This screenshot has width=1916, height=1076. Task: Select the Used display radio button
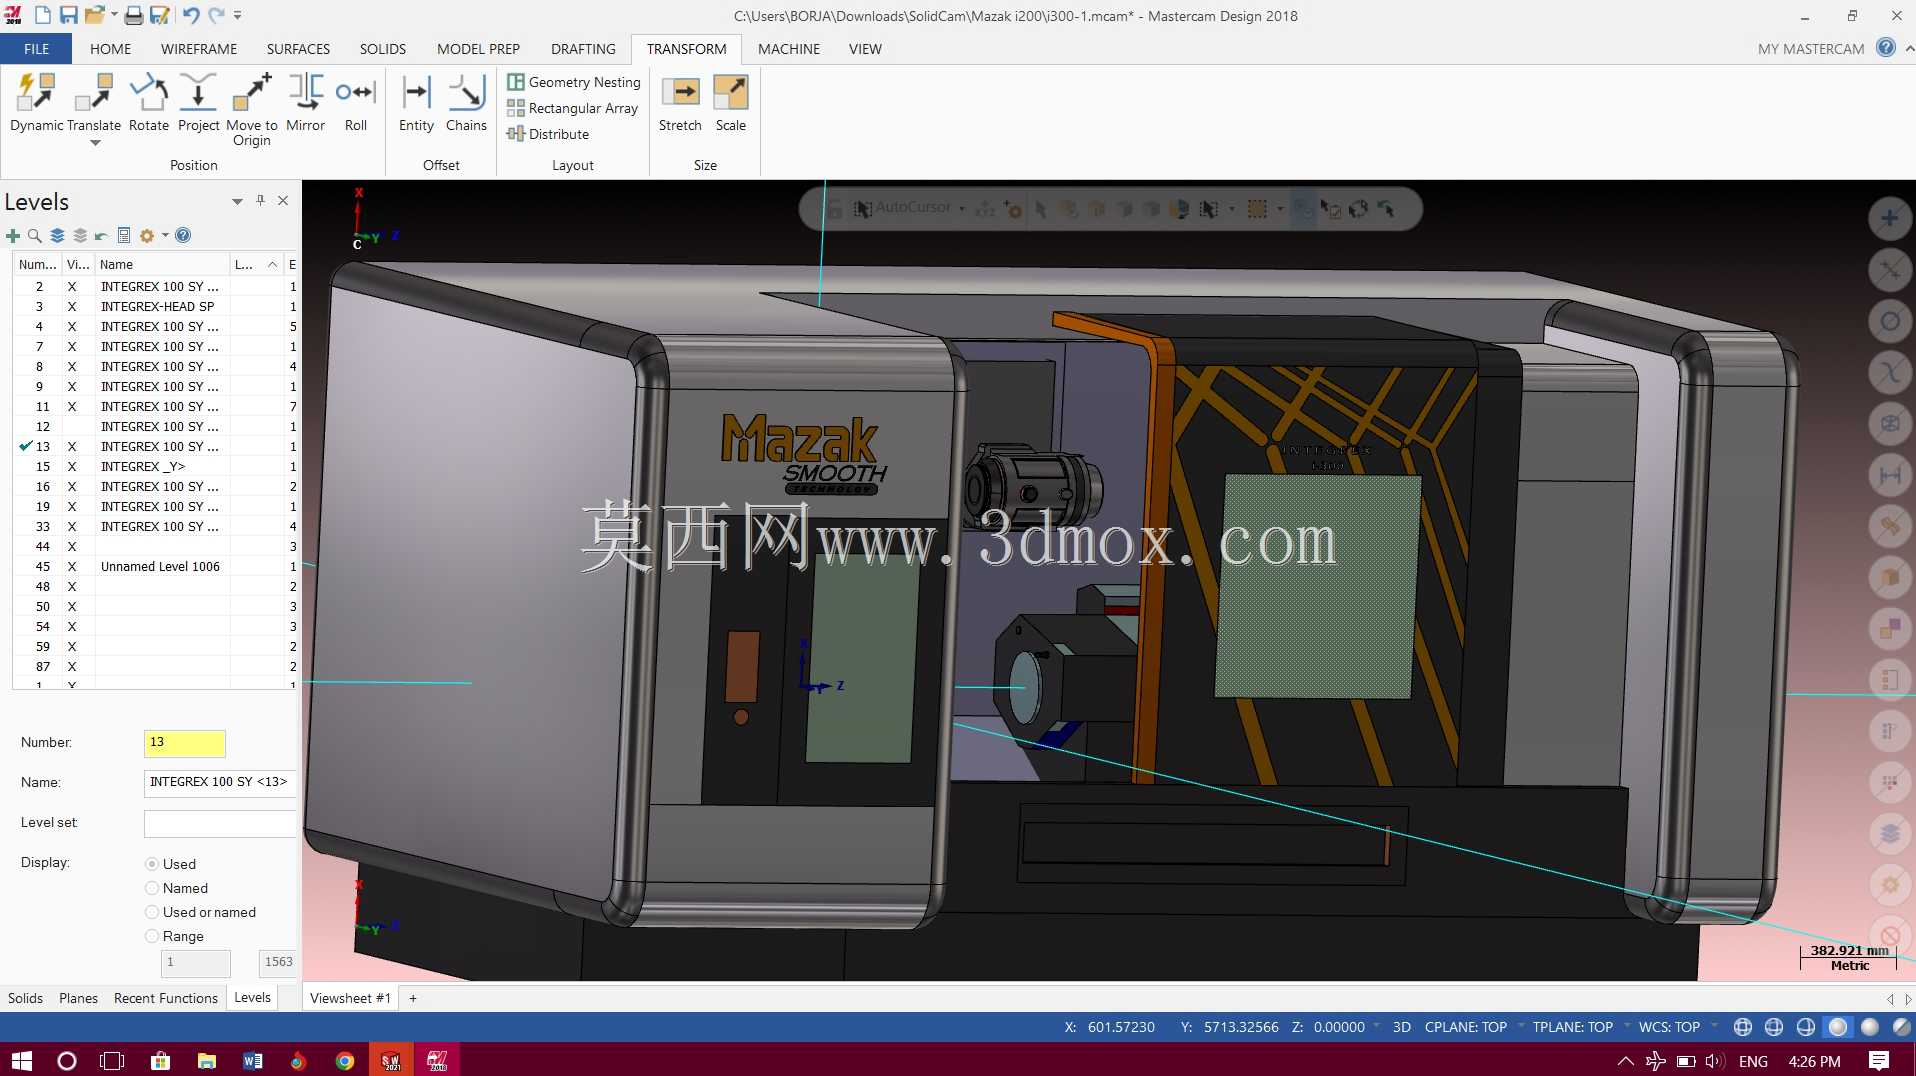pos(152,864)
